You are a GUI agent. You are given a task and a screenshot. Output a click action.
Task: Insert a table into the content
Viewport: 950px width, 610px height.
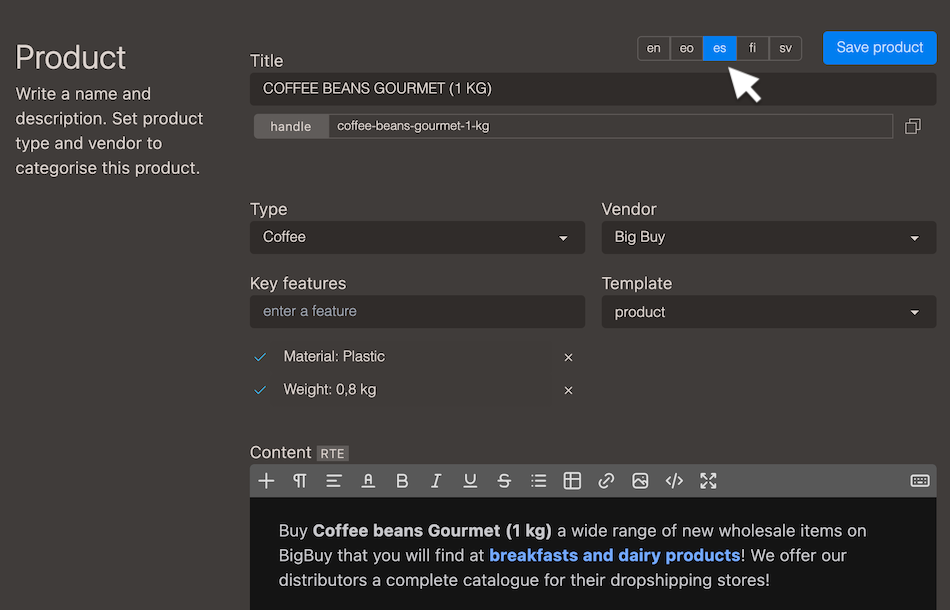[572, 481]
